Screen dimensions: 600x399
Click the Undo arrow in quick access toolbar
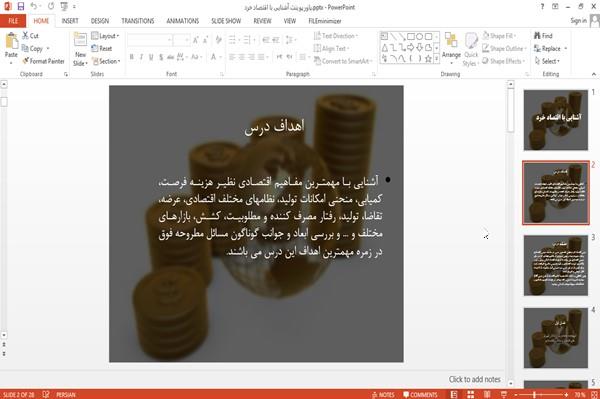(33, 7)
